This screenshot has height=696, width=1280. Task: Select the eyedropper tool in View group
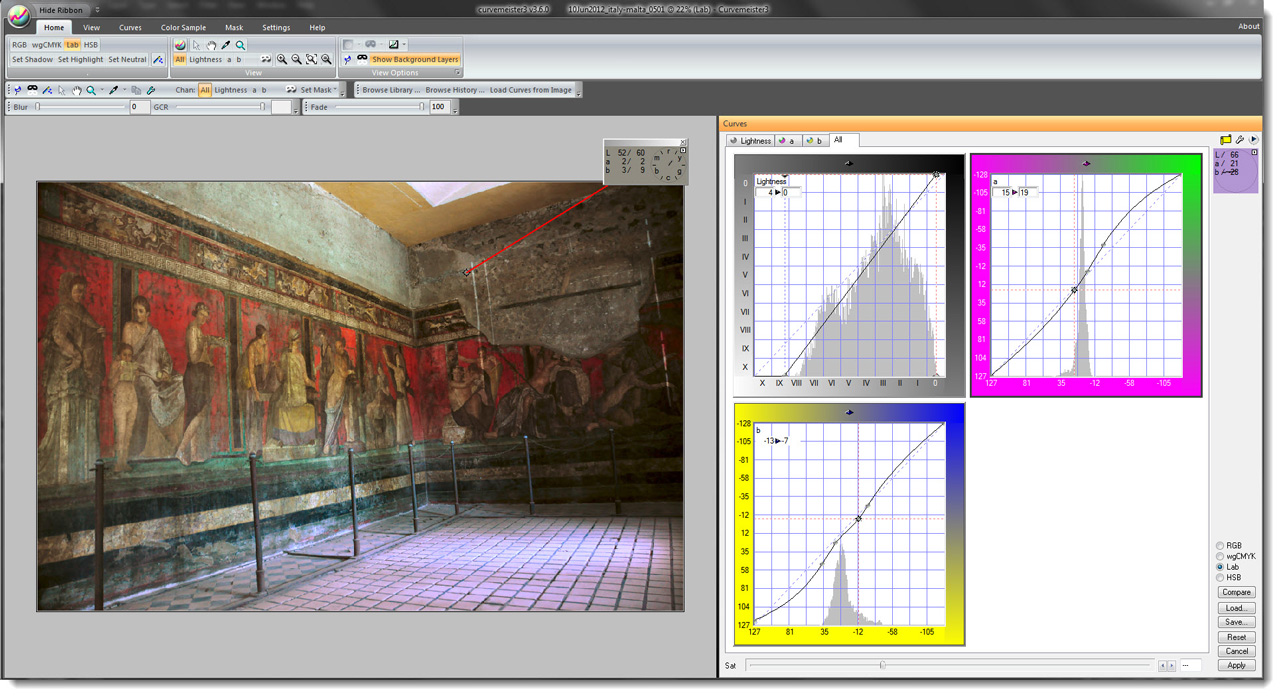tap(225, 45)
